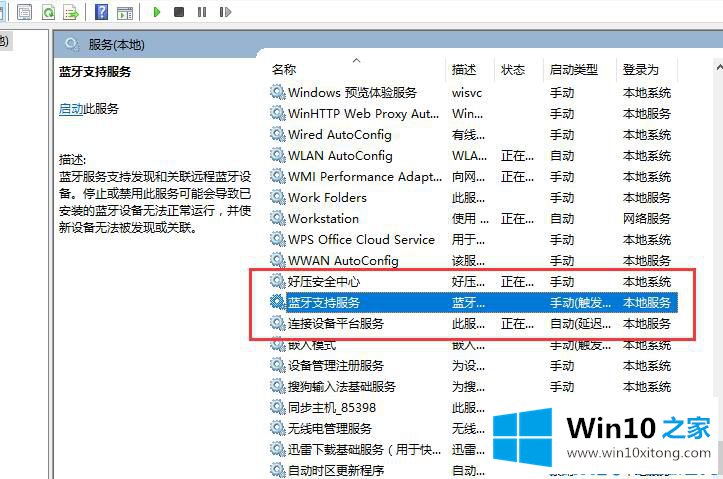Viewport: 723px width, 479px height.
Task: Click the Export List toolbar icon
Action: coord(70,12)
